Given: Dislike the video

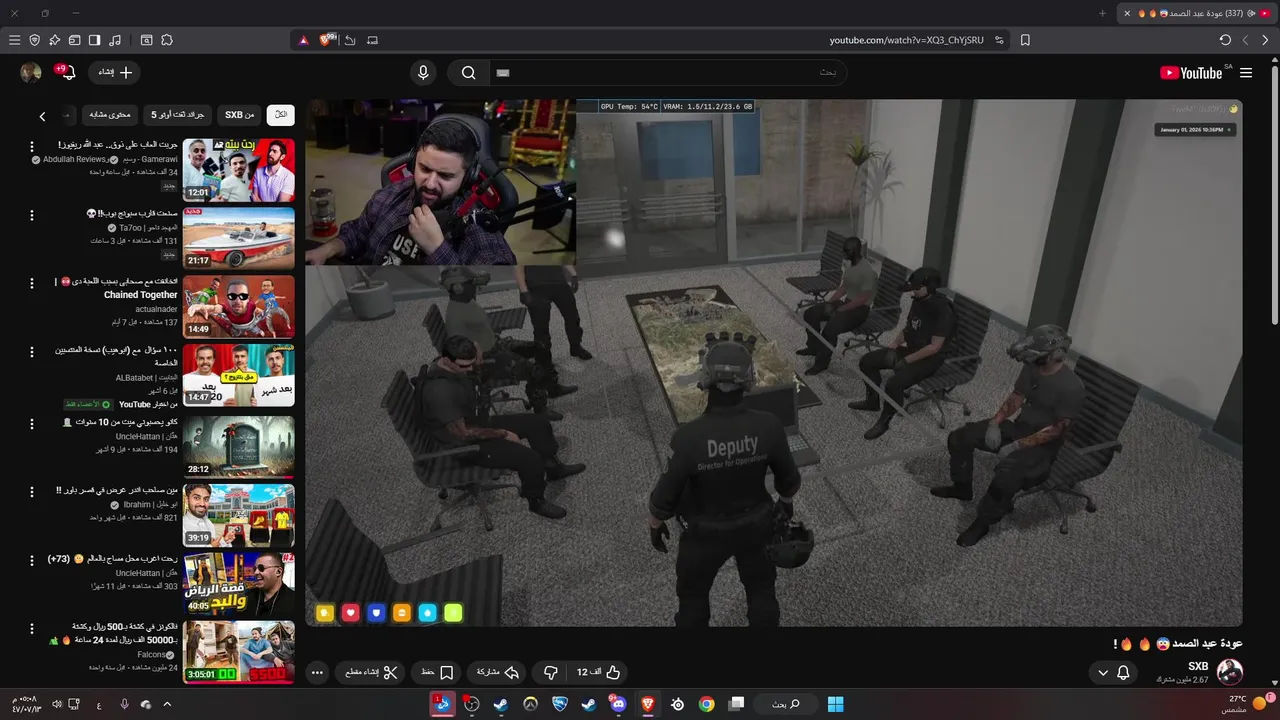Looking at the screenshot, I should click(550, 672).
